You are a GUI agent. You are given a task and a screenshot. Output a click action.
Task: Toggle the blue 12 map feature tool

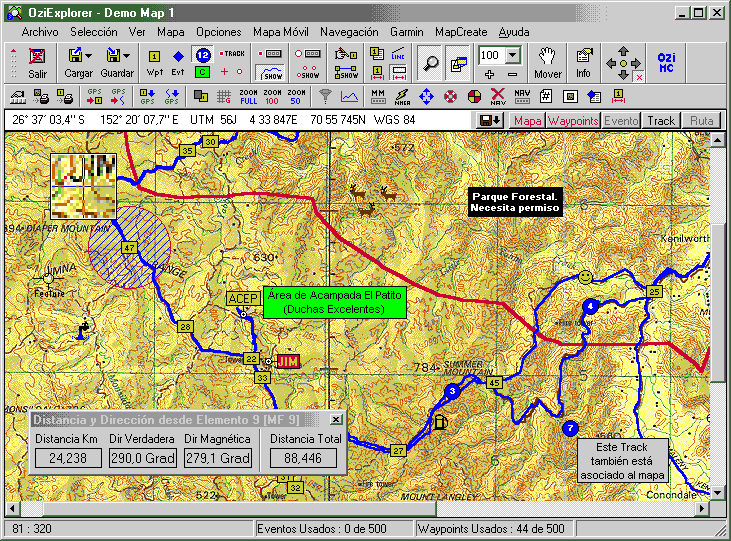pos(202,55)
